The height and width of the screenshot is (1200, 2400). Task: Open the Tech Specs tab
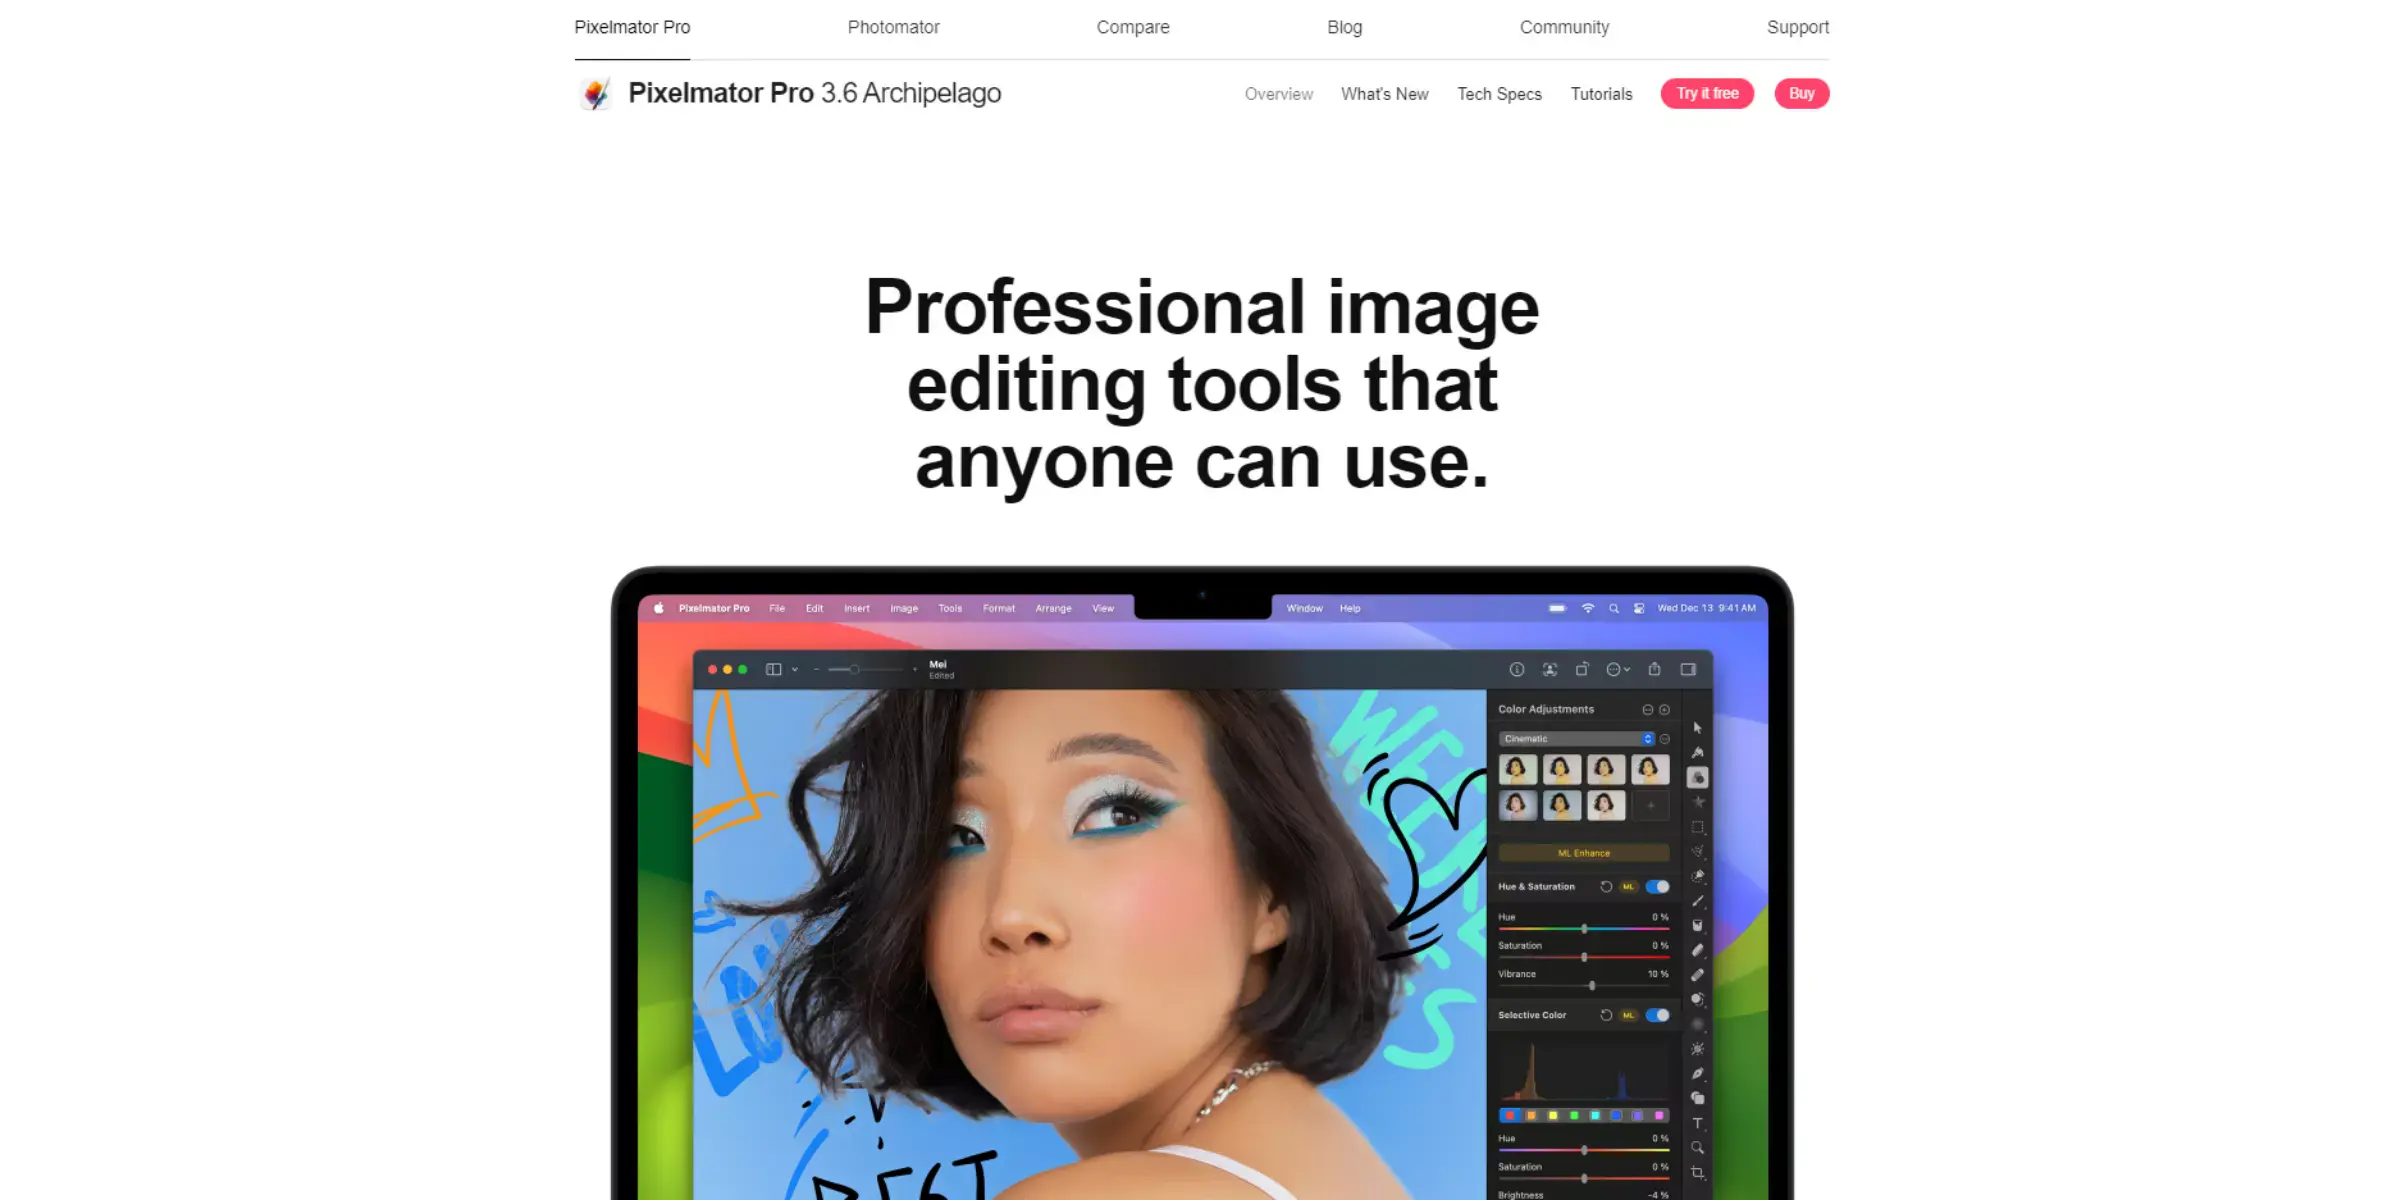coord(1498,93)
